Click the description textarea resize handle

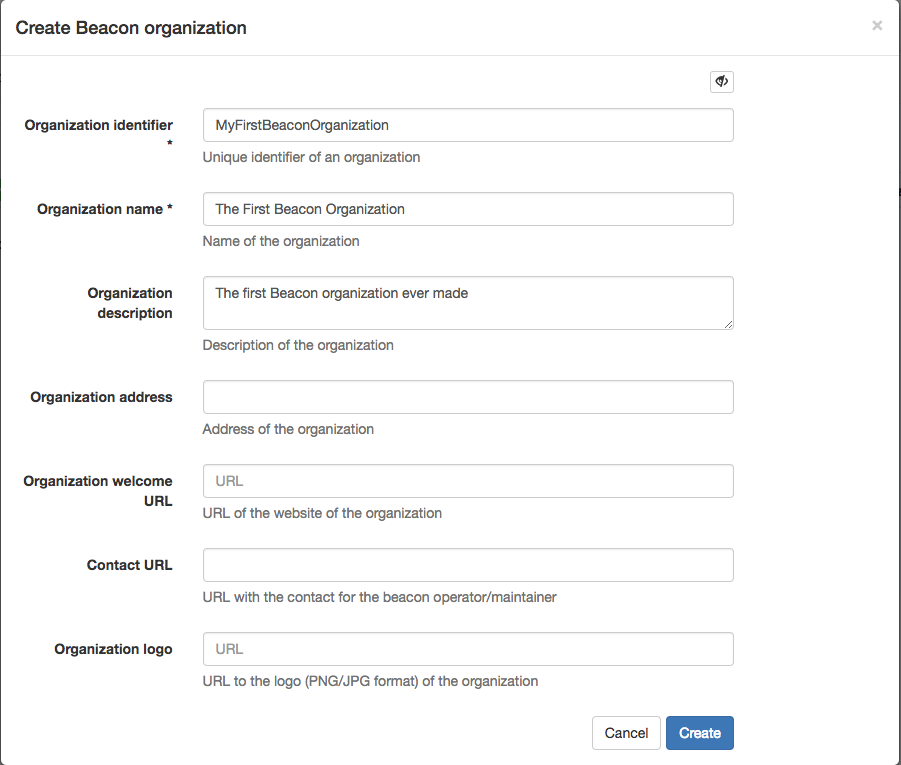pyautogui.click(x=729, y=326)
